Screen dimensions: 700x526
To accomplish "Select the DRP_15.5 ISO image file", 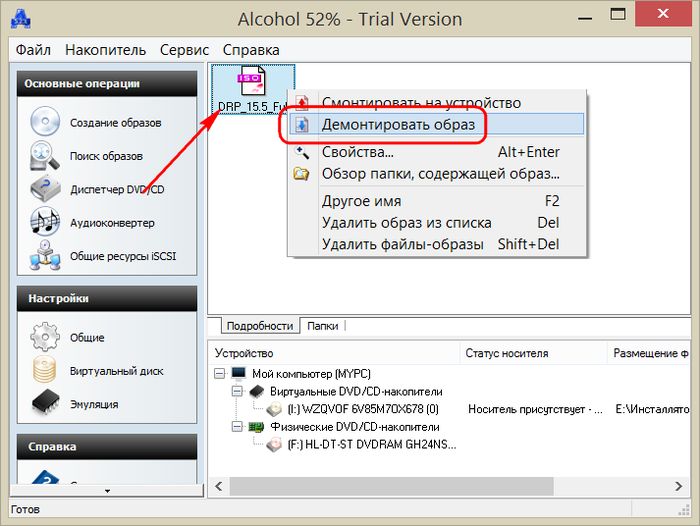I will pyautogui.click(x=252, y=88).
